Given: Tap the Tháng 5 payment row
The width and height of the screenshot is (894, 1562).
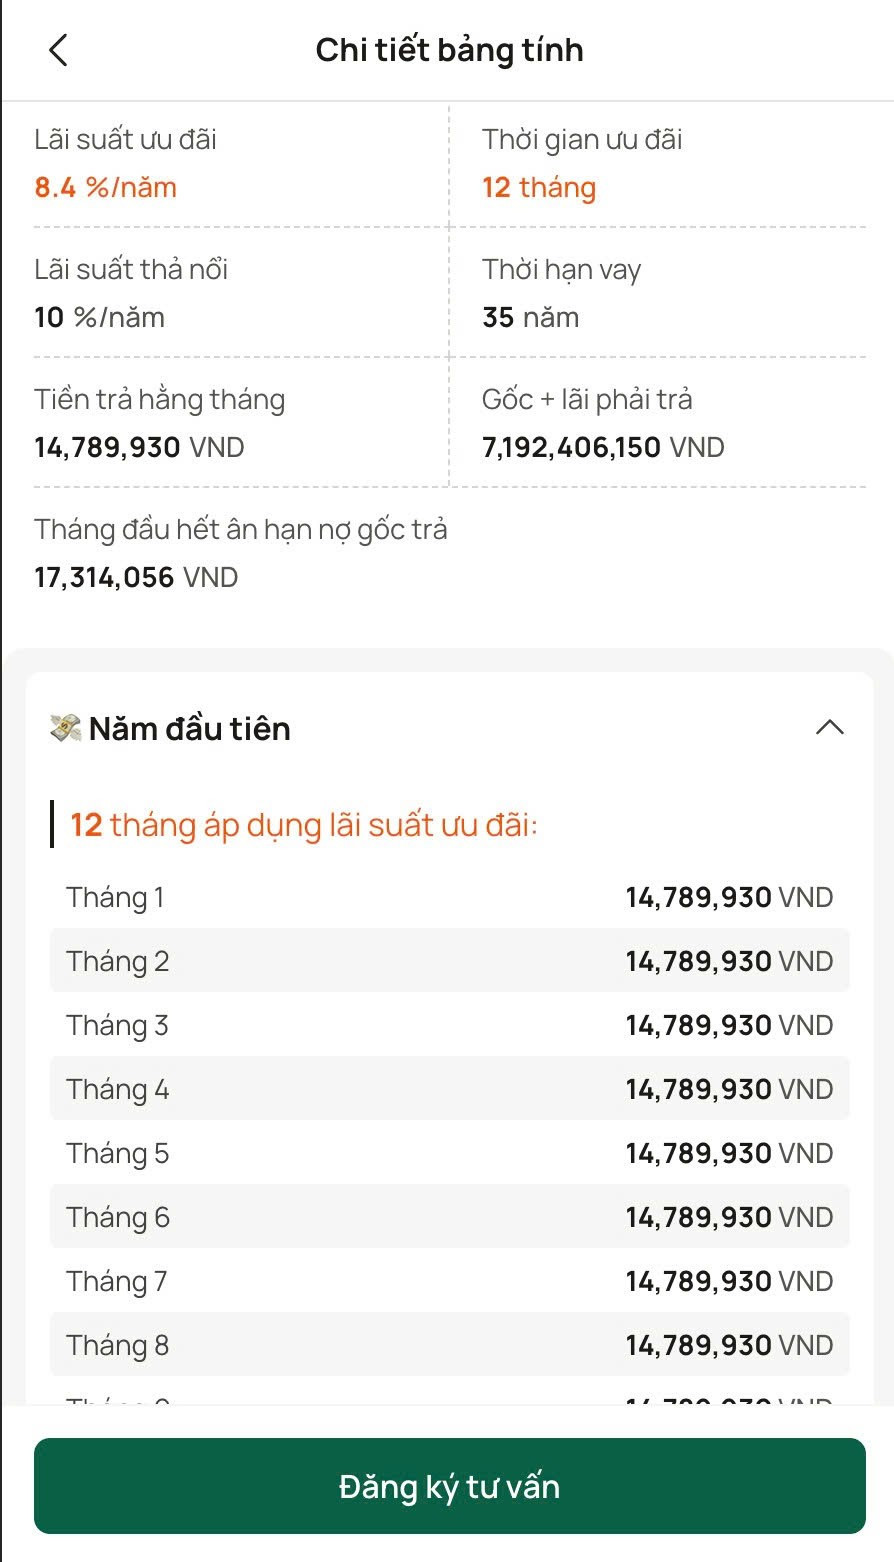Looking at the screenshot, I should [x=449, y=1153].
